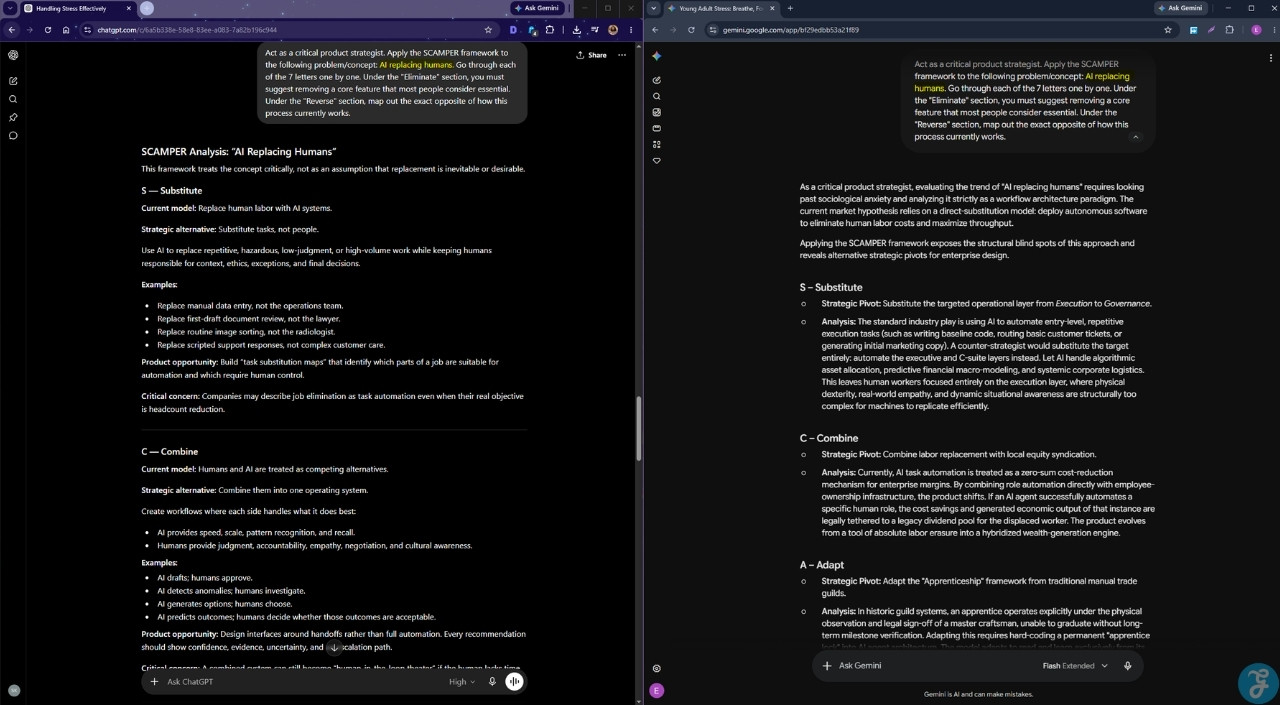
Task: Open search chats icon in ChatGPT sidebar
Action: coord(13,99)
